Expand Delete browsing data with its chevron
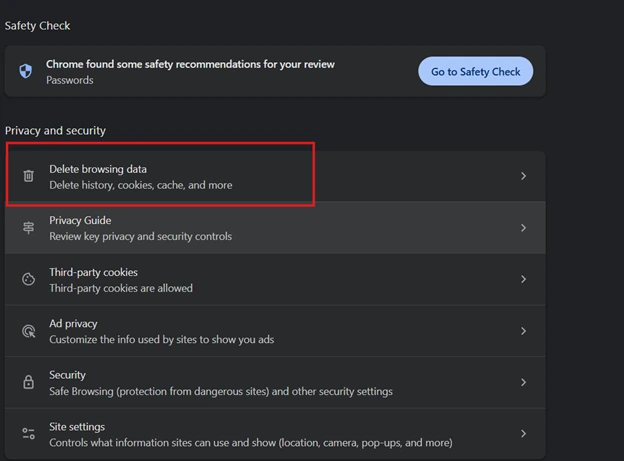The width and height of the screenshot is (624, 461). tap(523, 176)
